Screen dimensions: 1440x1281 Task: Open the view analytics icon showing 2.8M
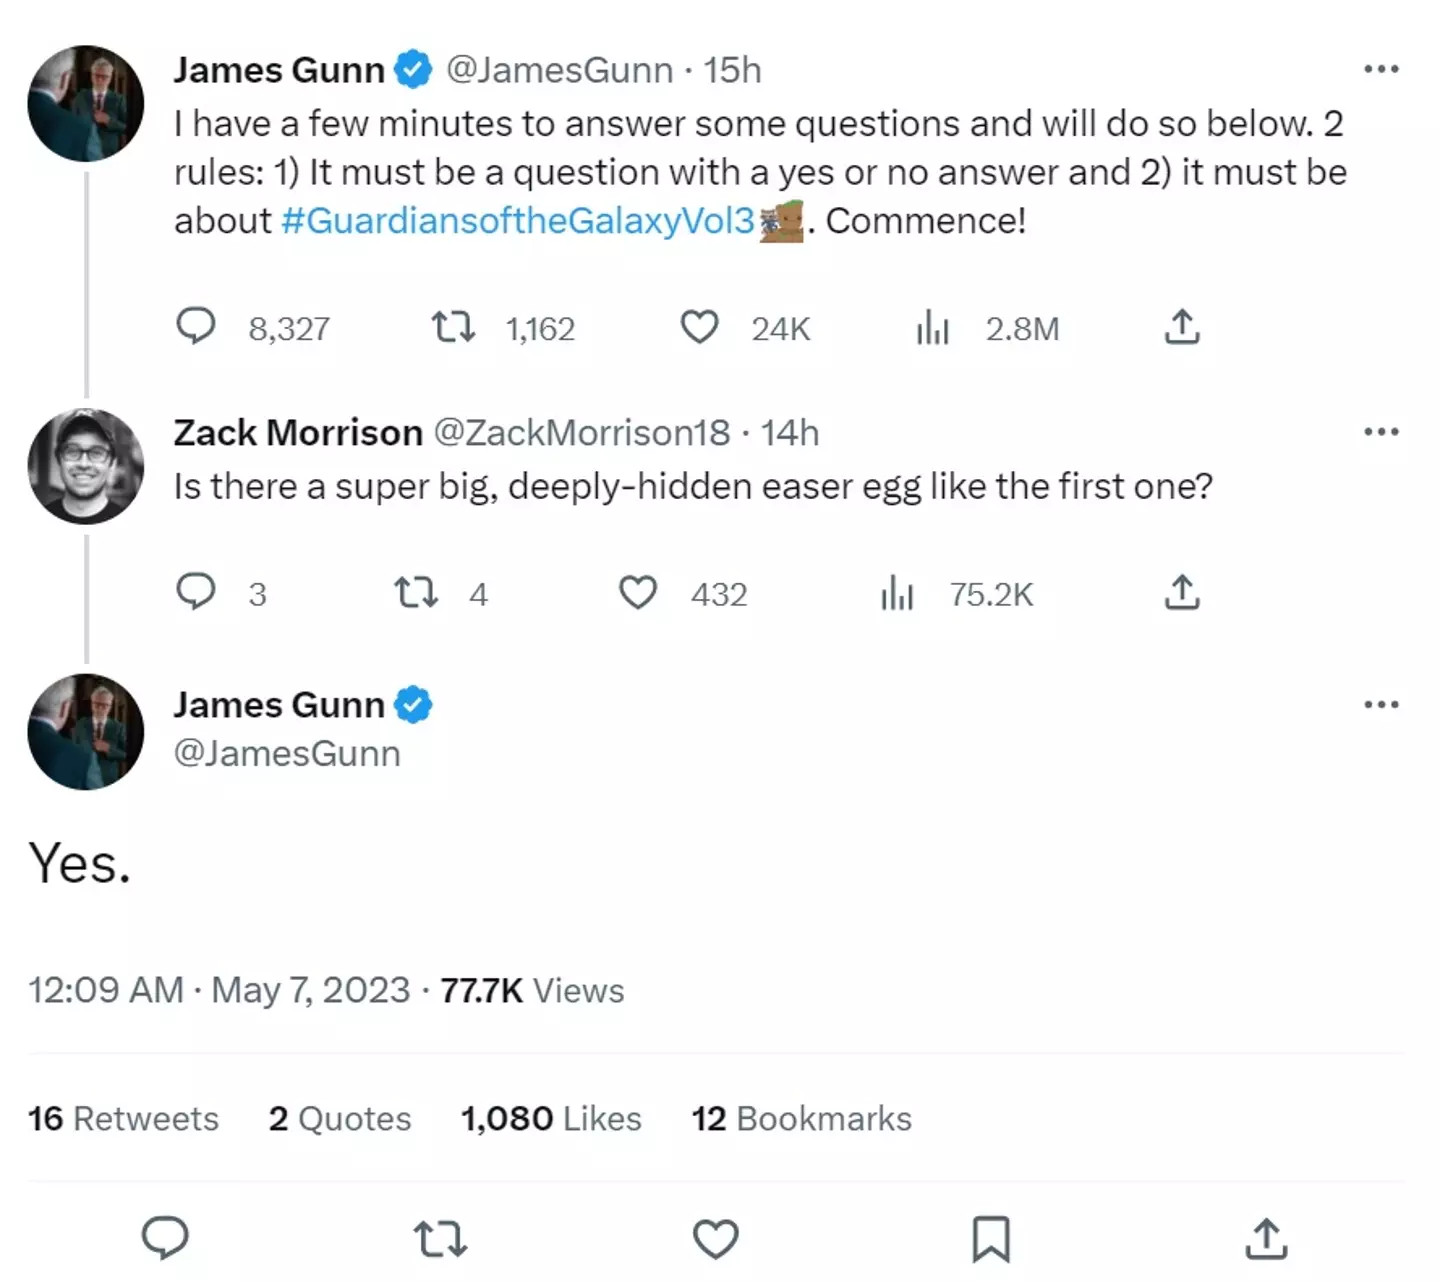[x=932, y=327]
